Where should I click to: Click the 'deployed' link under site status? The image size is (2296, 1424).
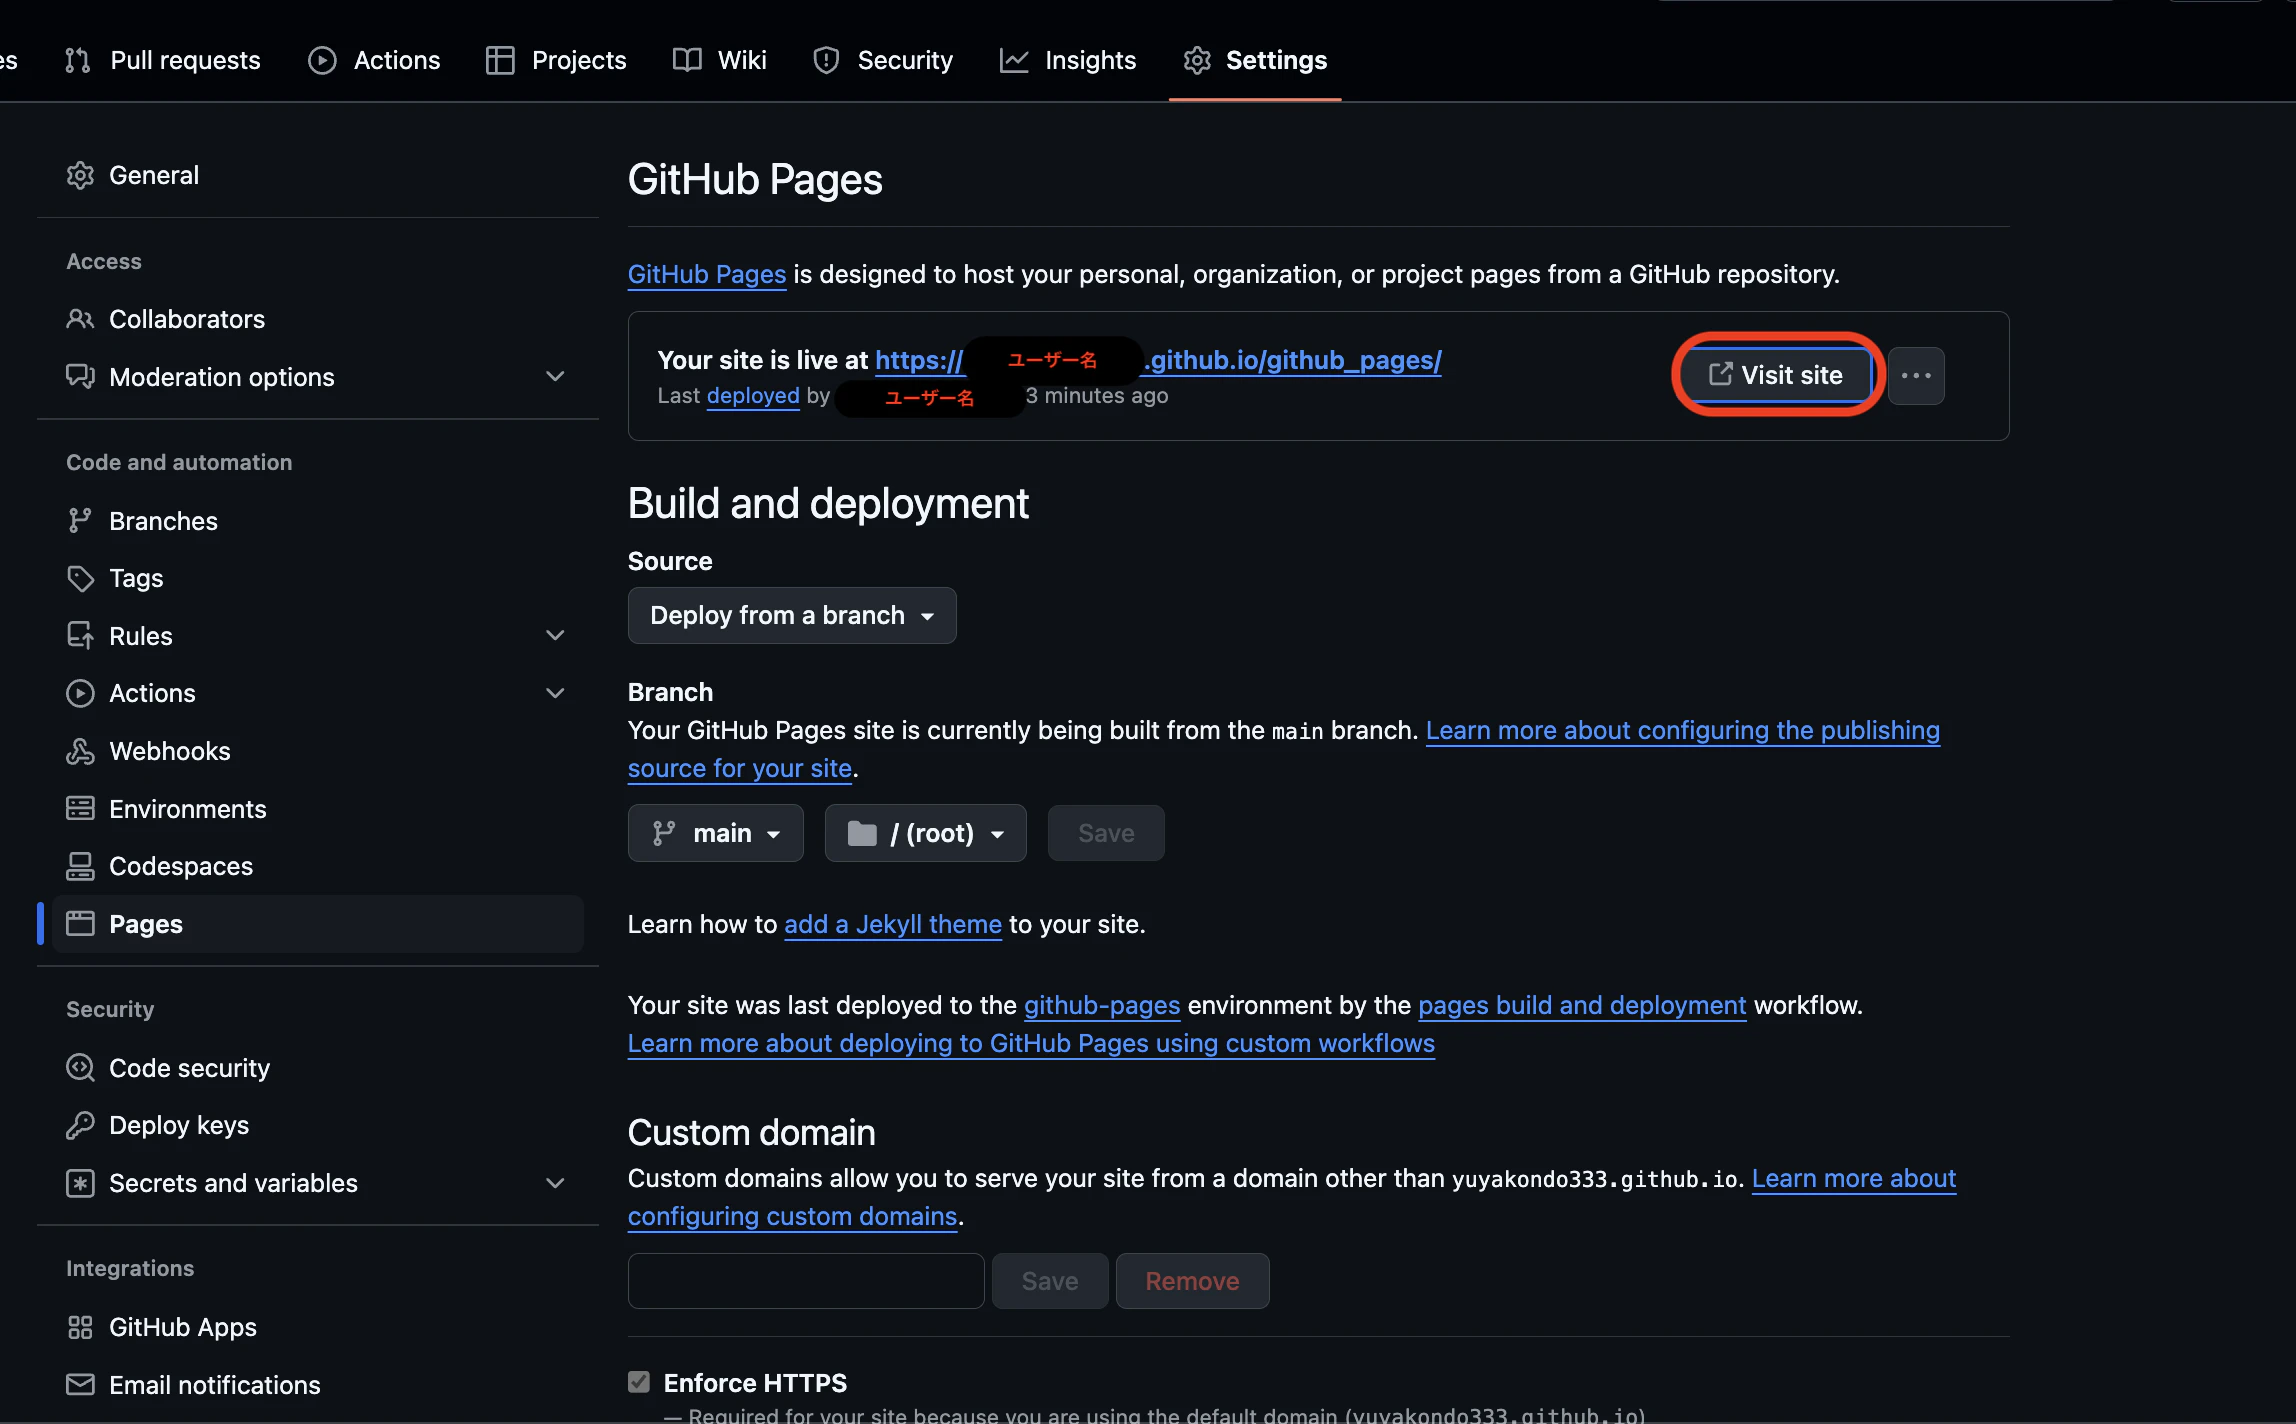pos(753,396)
